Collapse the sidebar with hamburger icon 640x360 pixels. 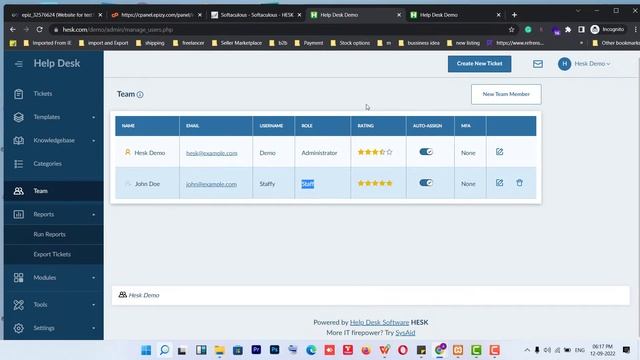[18, 64]
